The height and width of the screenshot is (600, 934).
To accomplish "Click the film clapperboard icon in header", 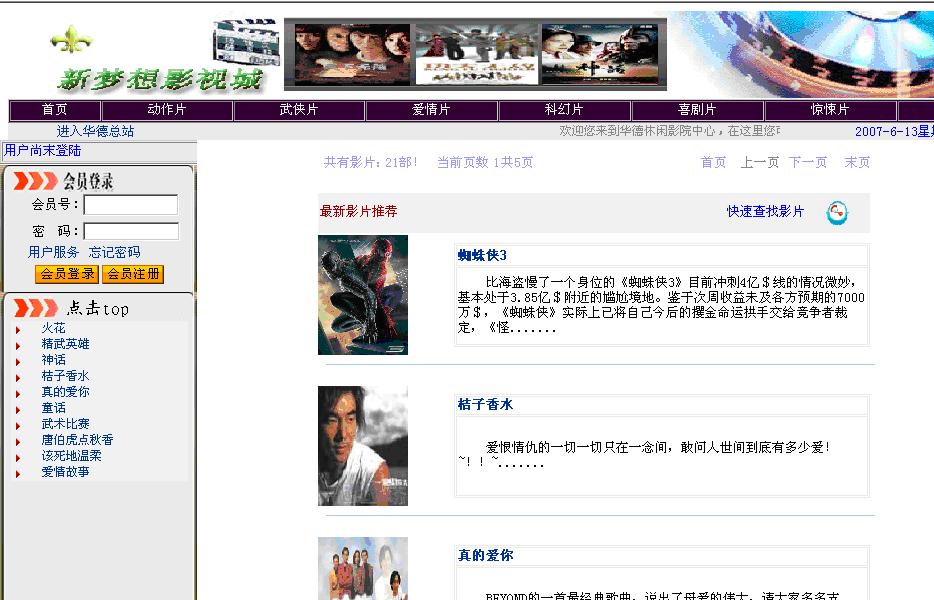I will point(247,43).
